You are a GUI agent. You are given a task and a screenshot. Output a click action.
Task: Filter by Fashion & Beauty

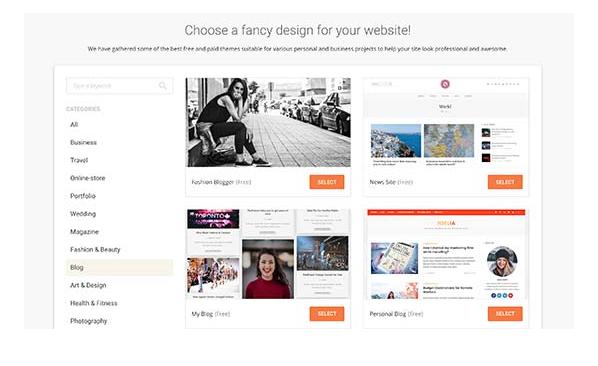coord(95,250)
